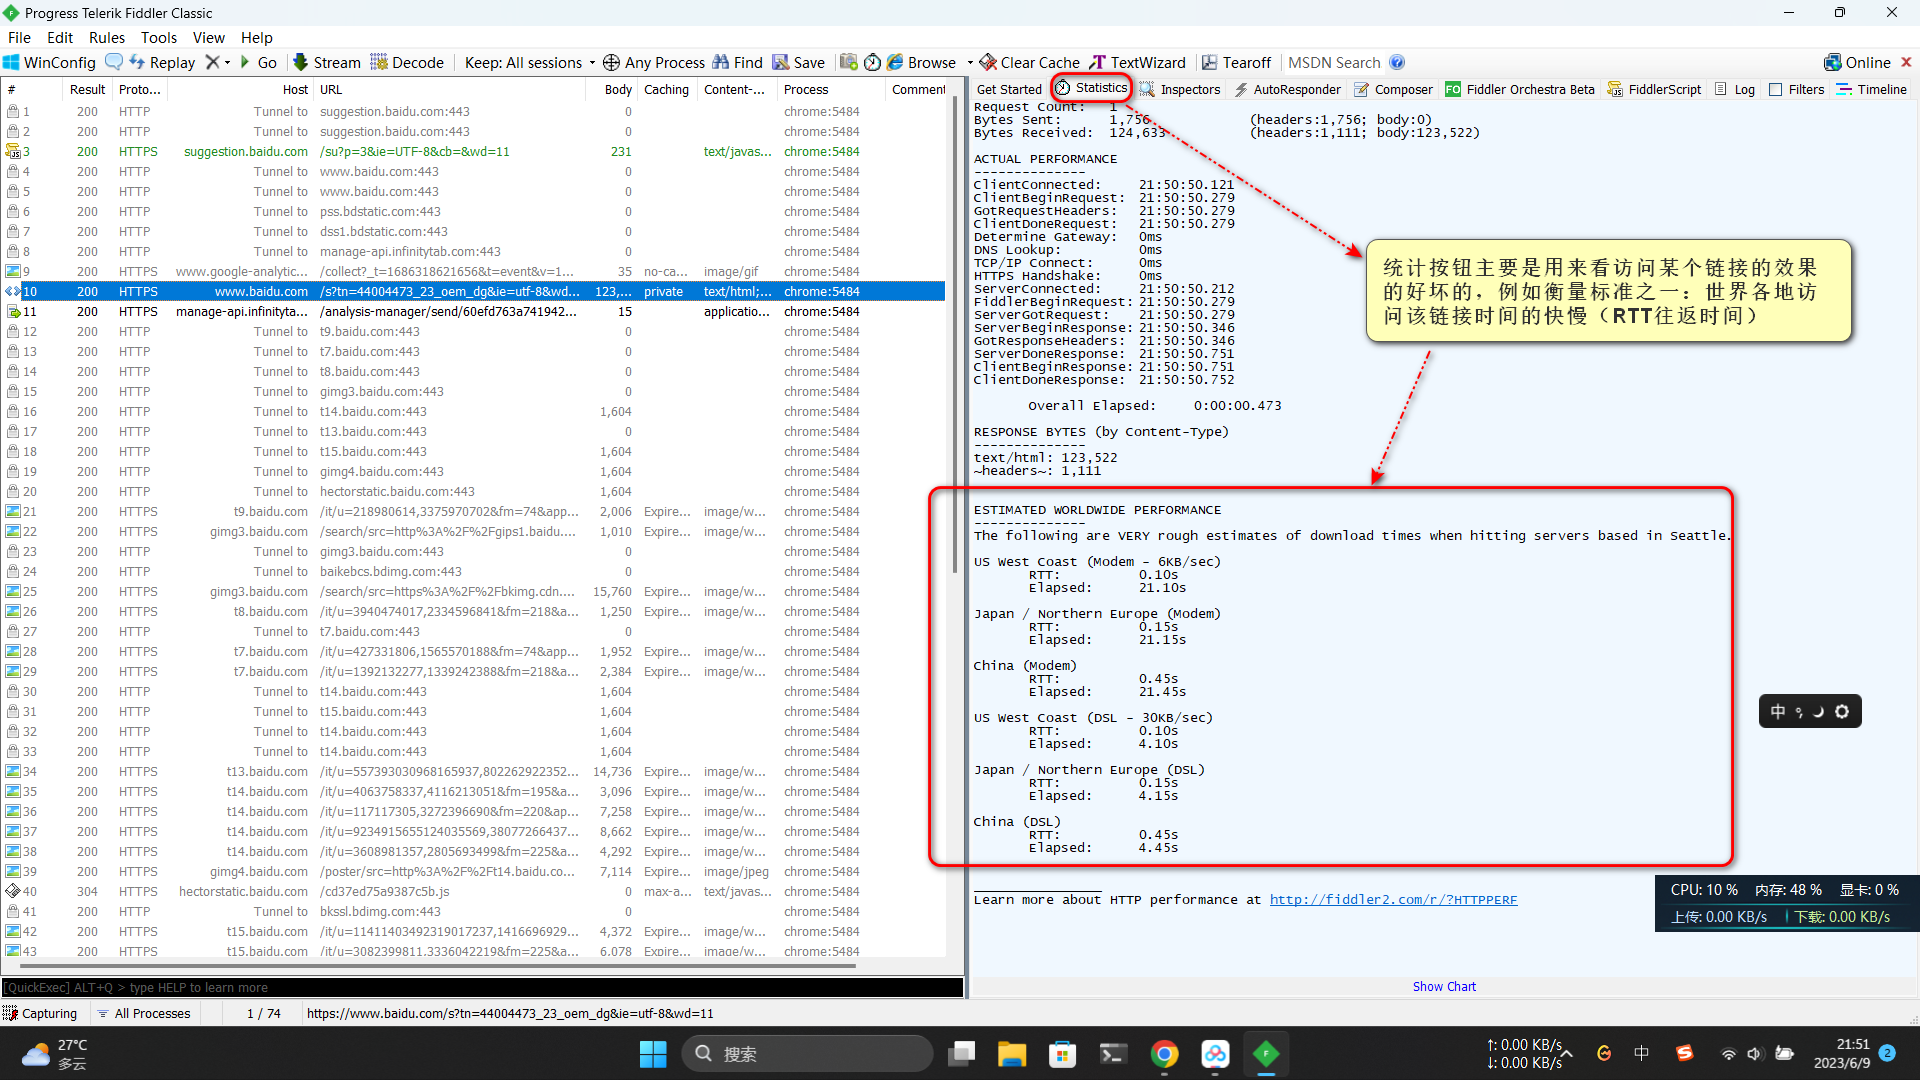Viewport: 1920px width, 1080px height.
Task: Click the blue help question icon
Action: point(1397,62)
